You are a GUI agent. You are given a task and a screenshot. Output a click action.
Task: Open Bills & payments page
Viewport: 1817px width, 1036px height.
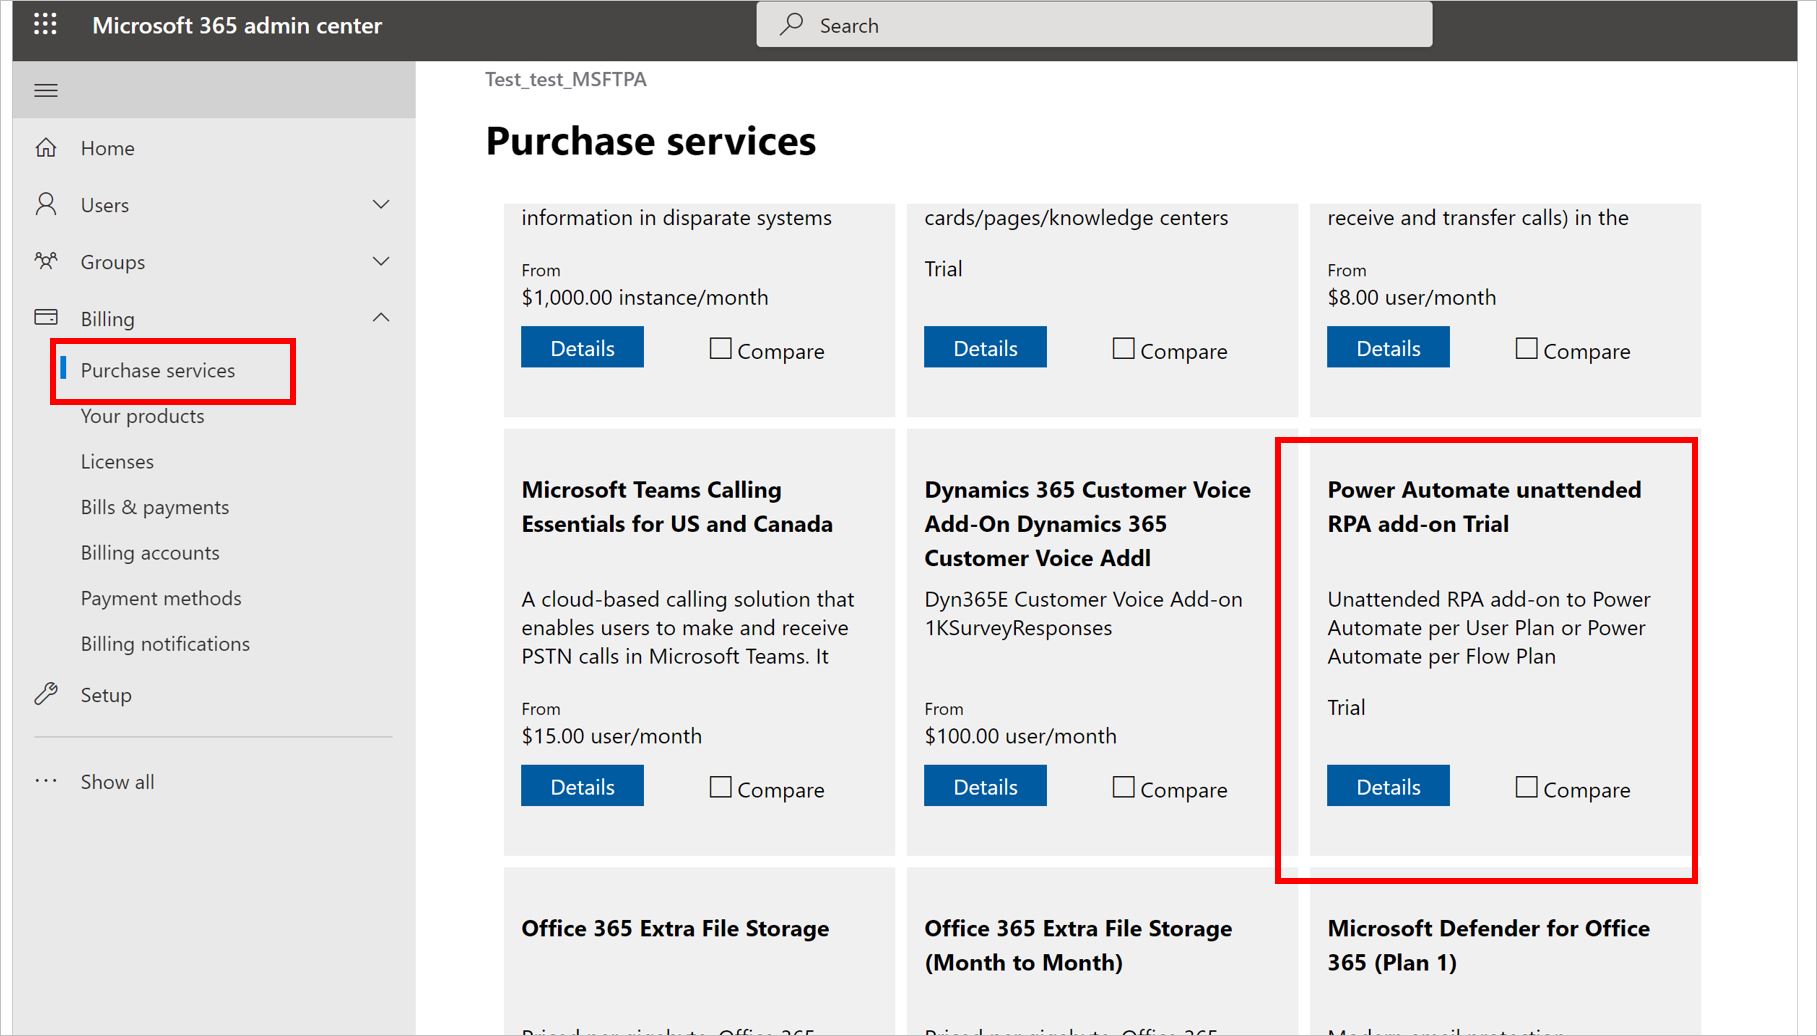tap(155, 507)
